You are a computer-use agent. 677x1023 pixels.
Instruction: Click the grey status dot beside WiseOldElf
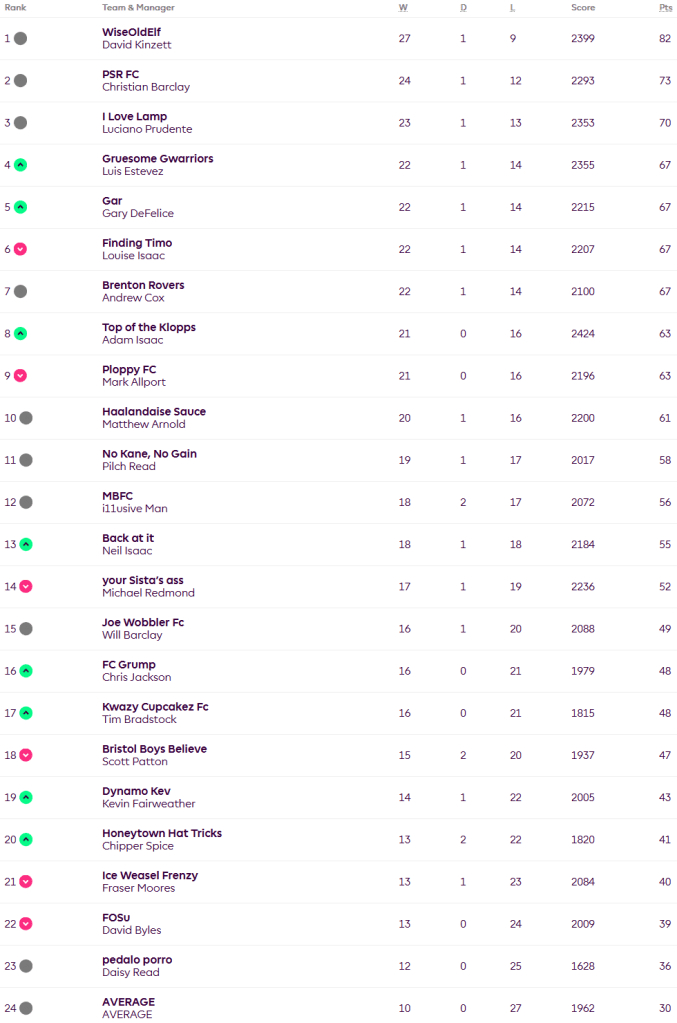20,39
